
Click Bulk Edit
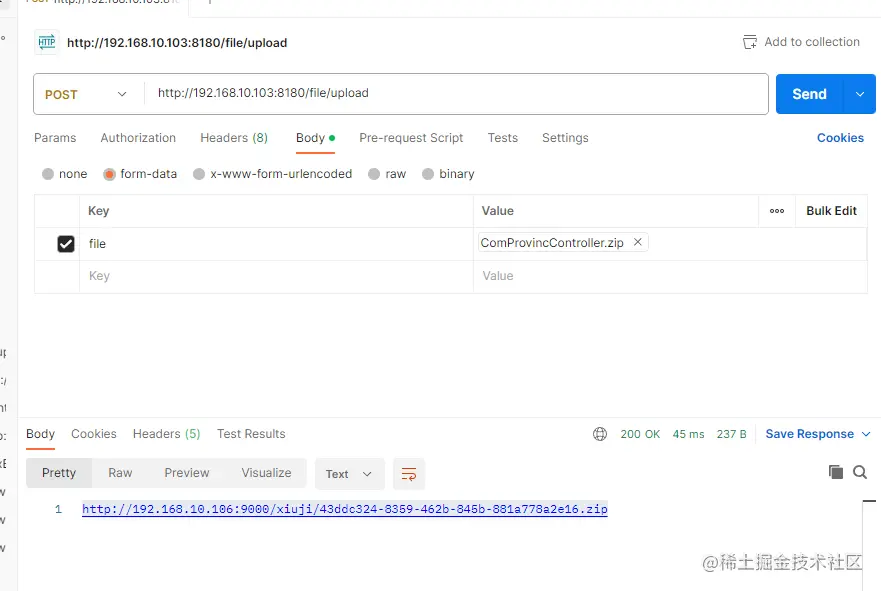pos(832,211)
